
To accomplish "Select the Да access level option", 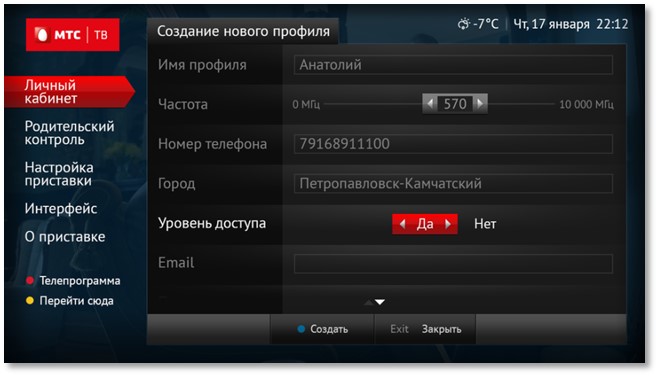I will 425,224.
